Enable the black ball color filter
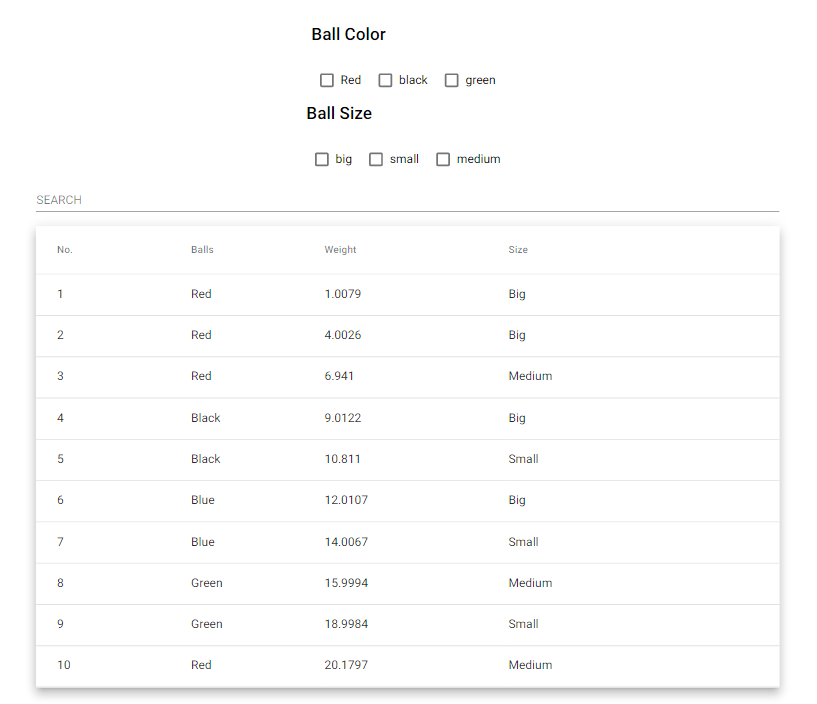Image resolution: width=817 pixels, height=704 pixels. click(x=385, y=80)
